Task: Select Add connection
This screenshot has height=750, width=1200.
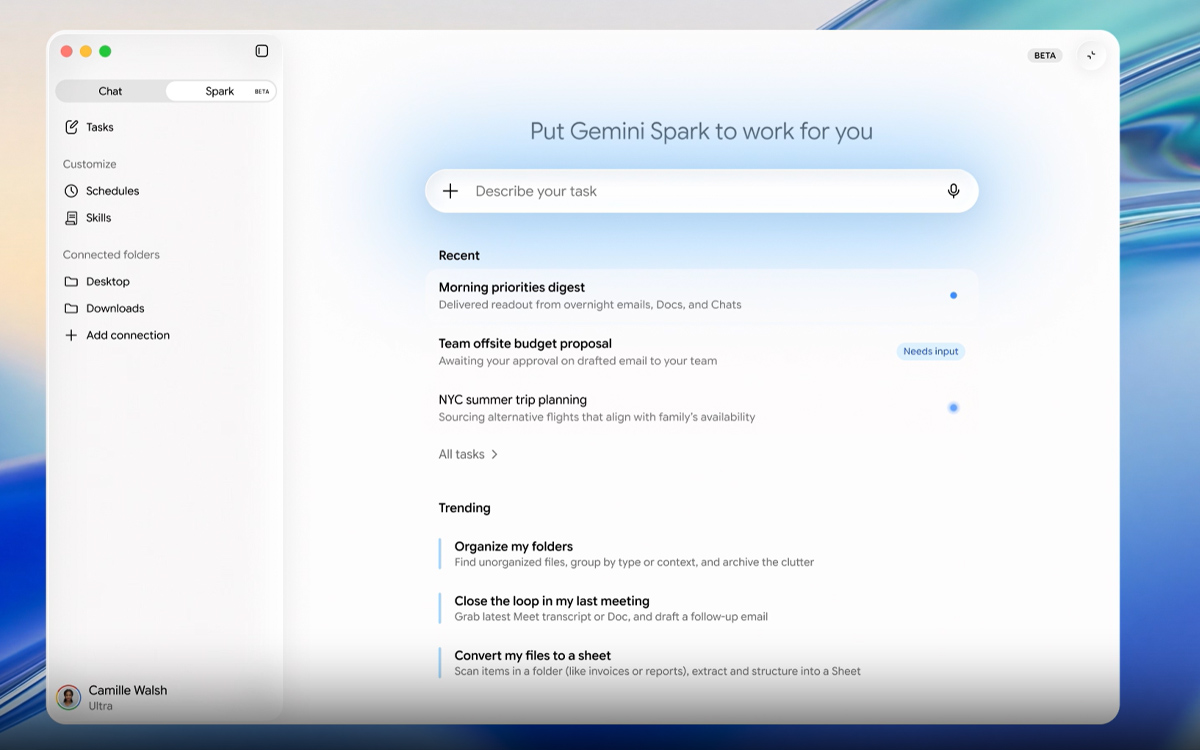Action: [x=128, y=336]
